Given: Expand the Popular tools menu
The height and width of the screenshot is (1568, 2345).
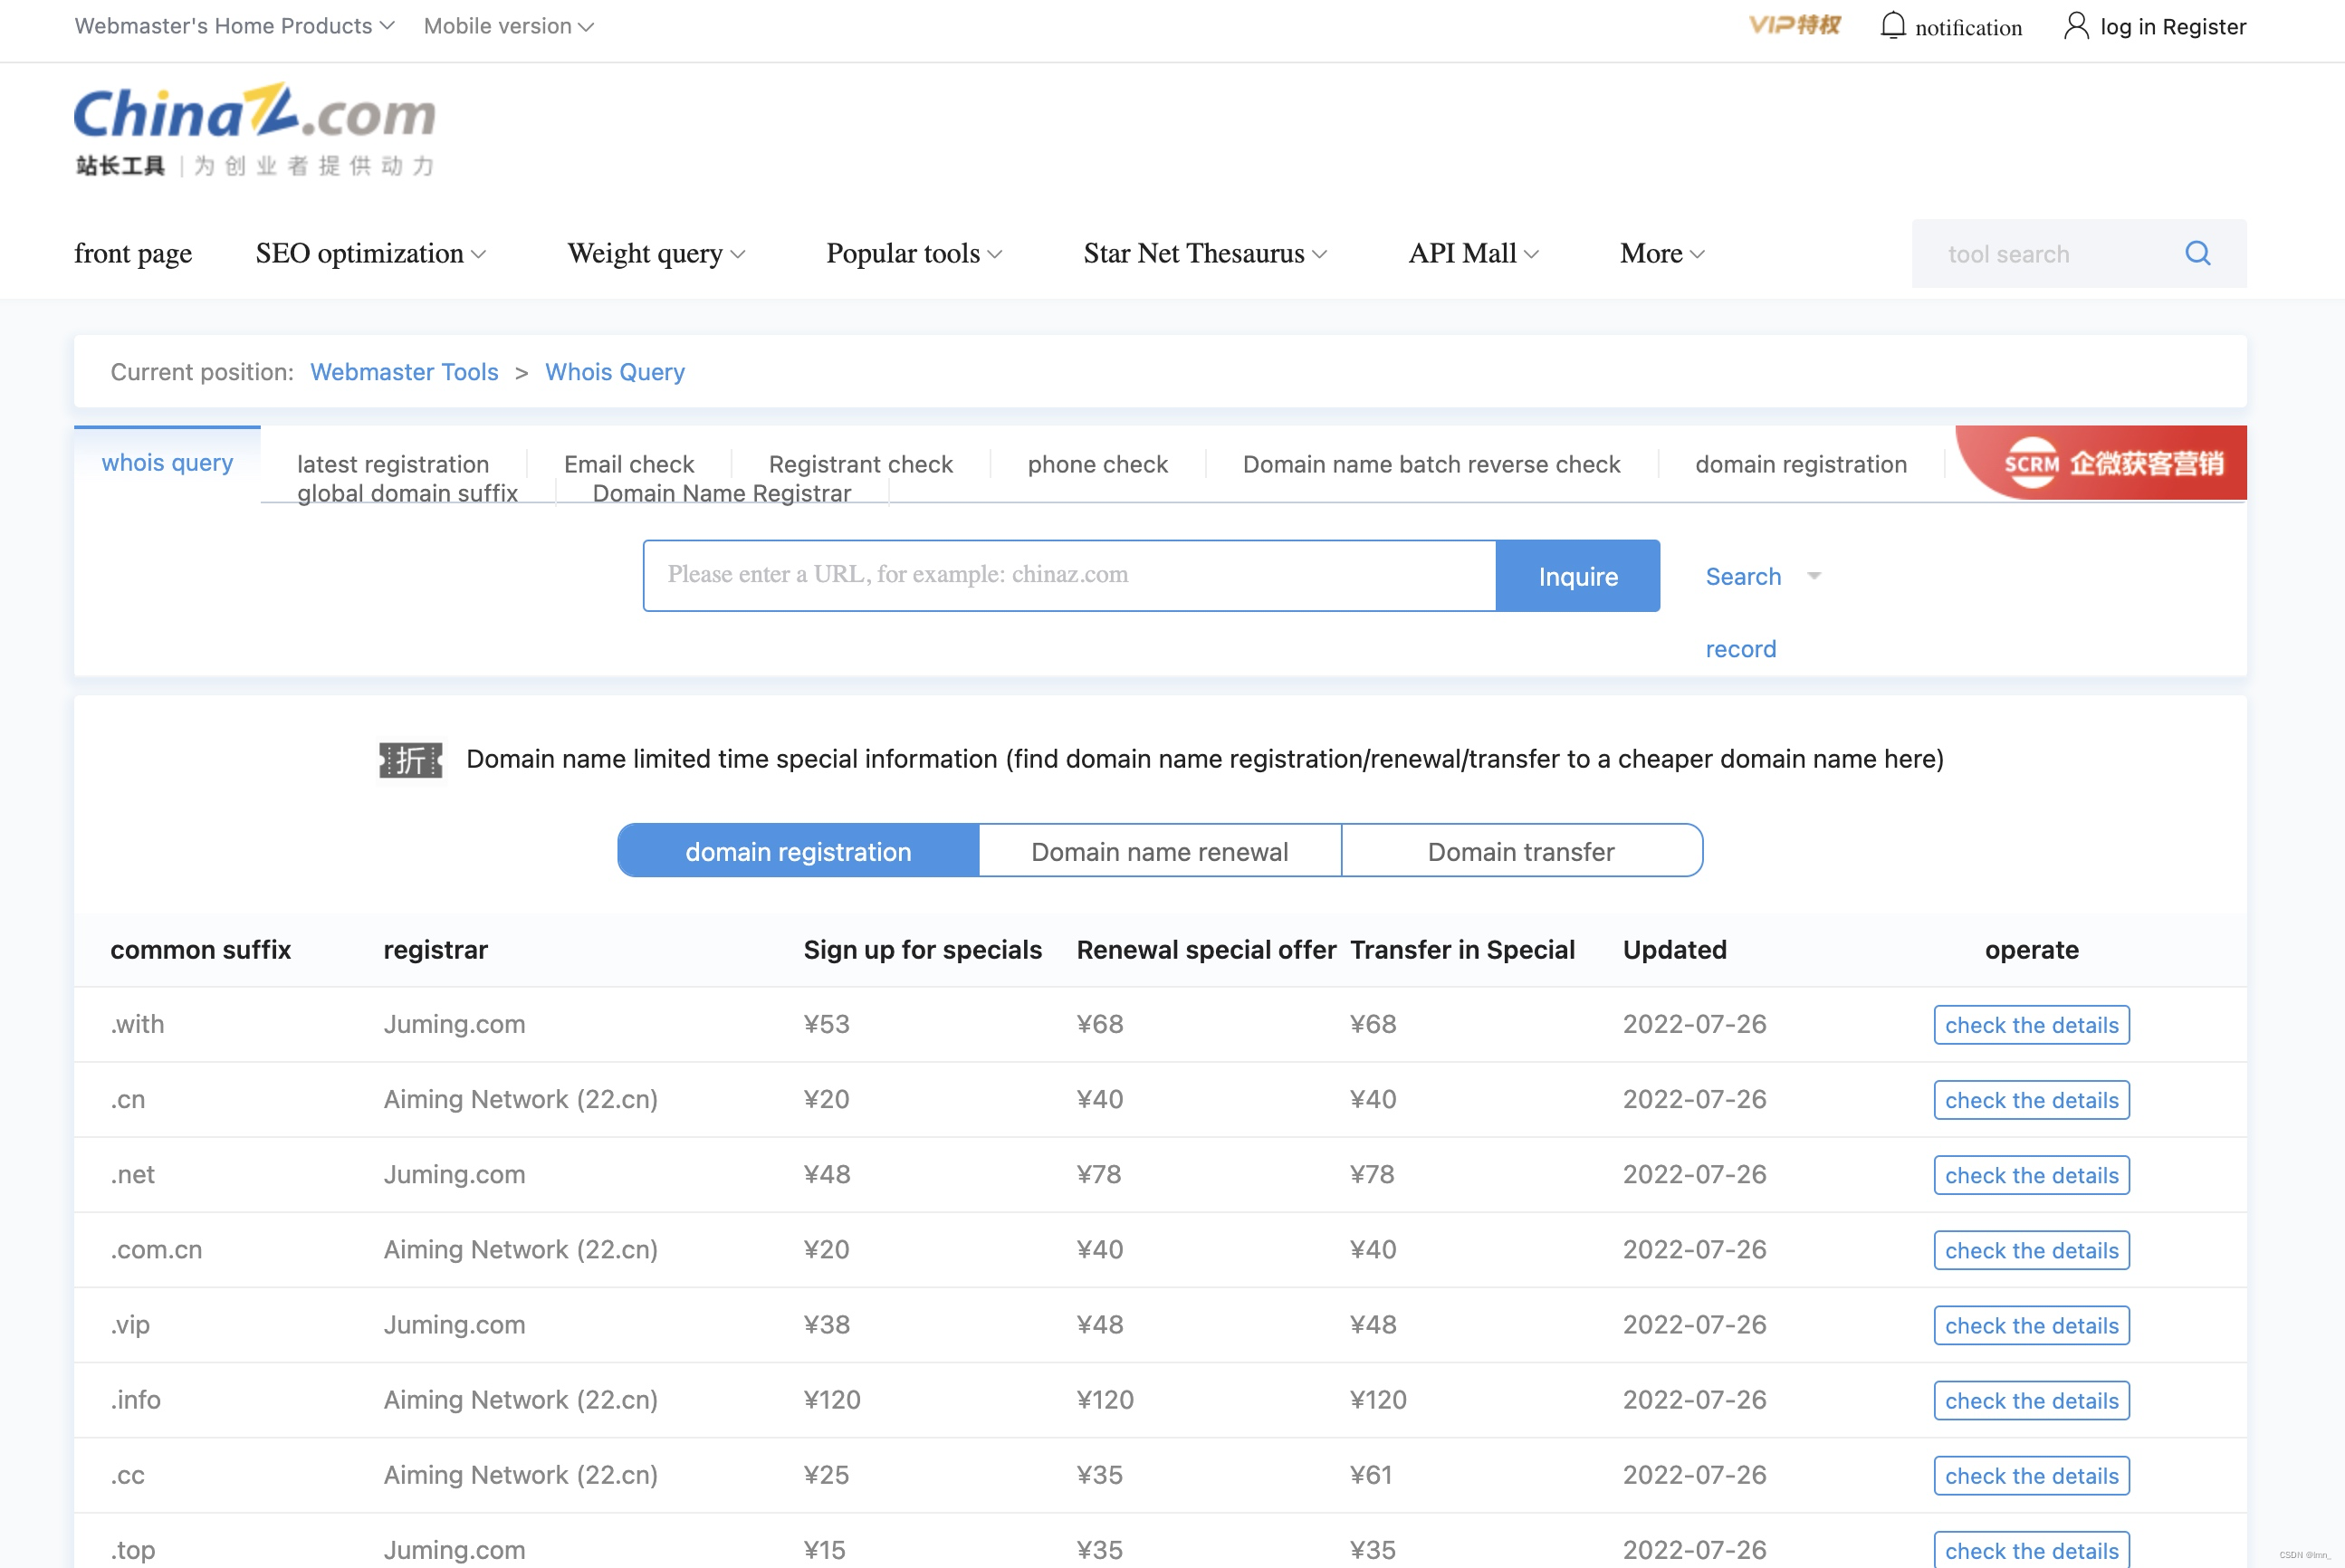Looking at the screenshot, I should tap(914, 253).
